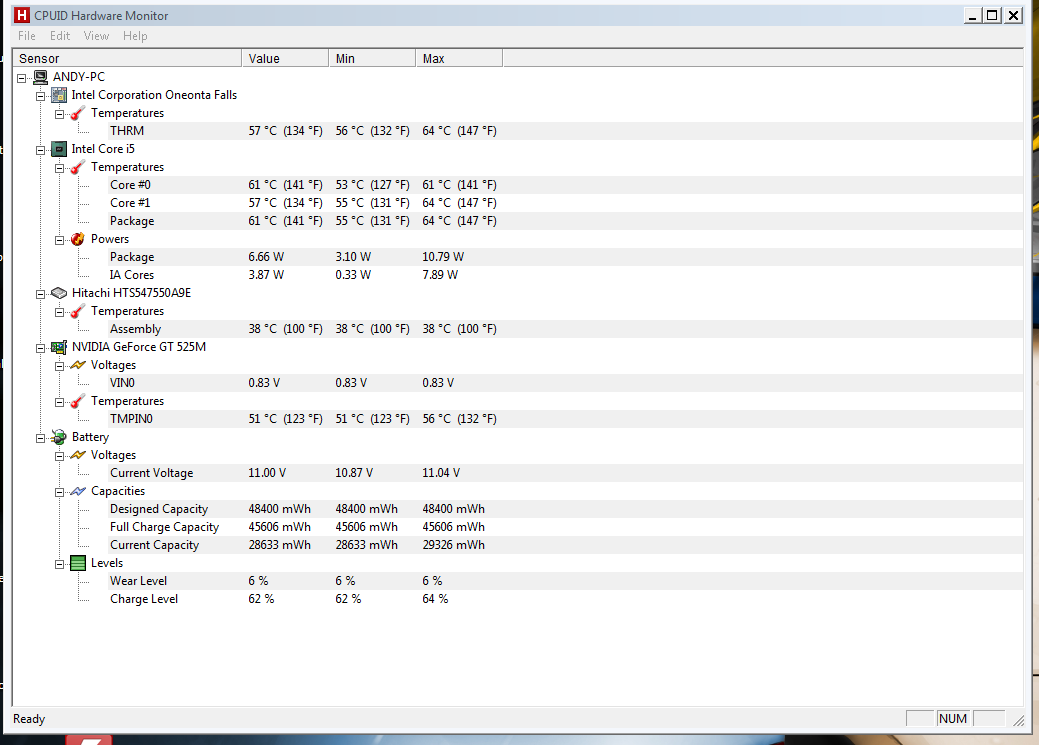The width and height of the screenshot is (1039, 745).
Task: Collapse the ANDY-PC root node
Action: click(22, 78)
